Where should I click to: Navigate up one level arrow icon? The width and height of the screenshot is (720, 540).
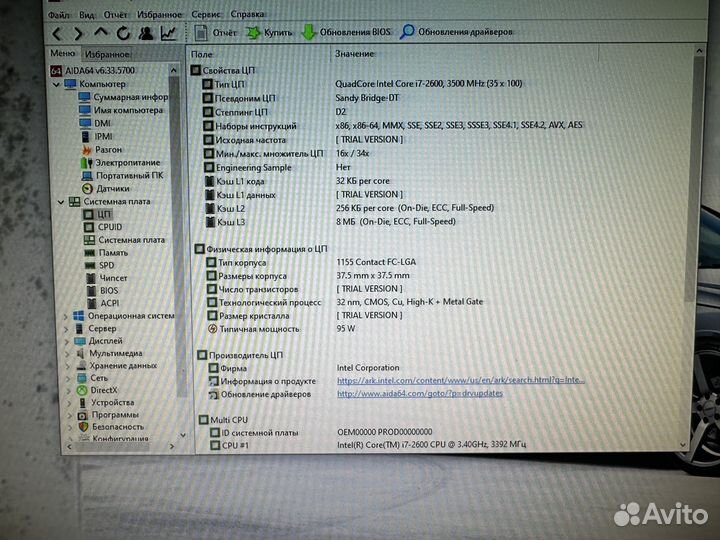pos(101,33)
